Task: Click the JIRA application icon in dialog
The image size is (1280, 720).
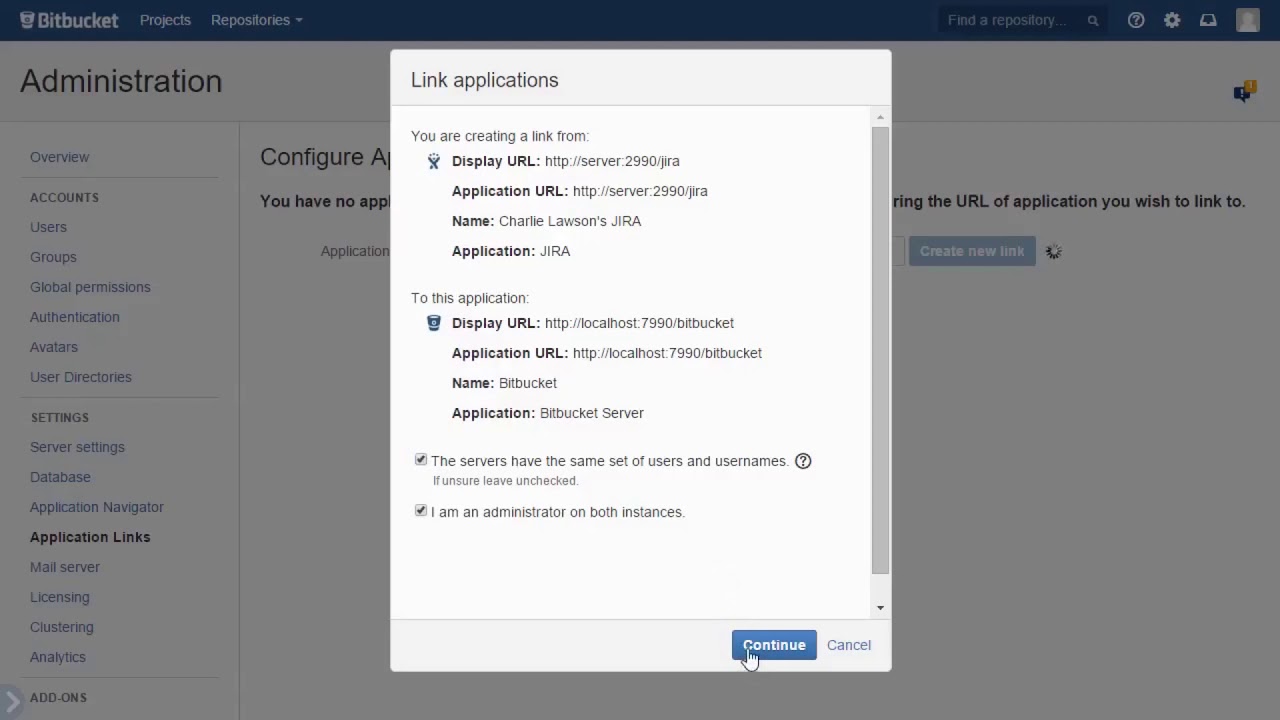Action: pos(434,161)
